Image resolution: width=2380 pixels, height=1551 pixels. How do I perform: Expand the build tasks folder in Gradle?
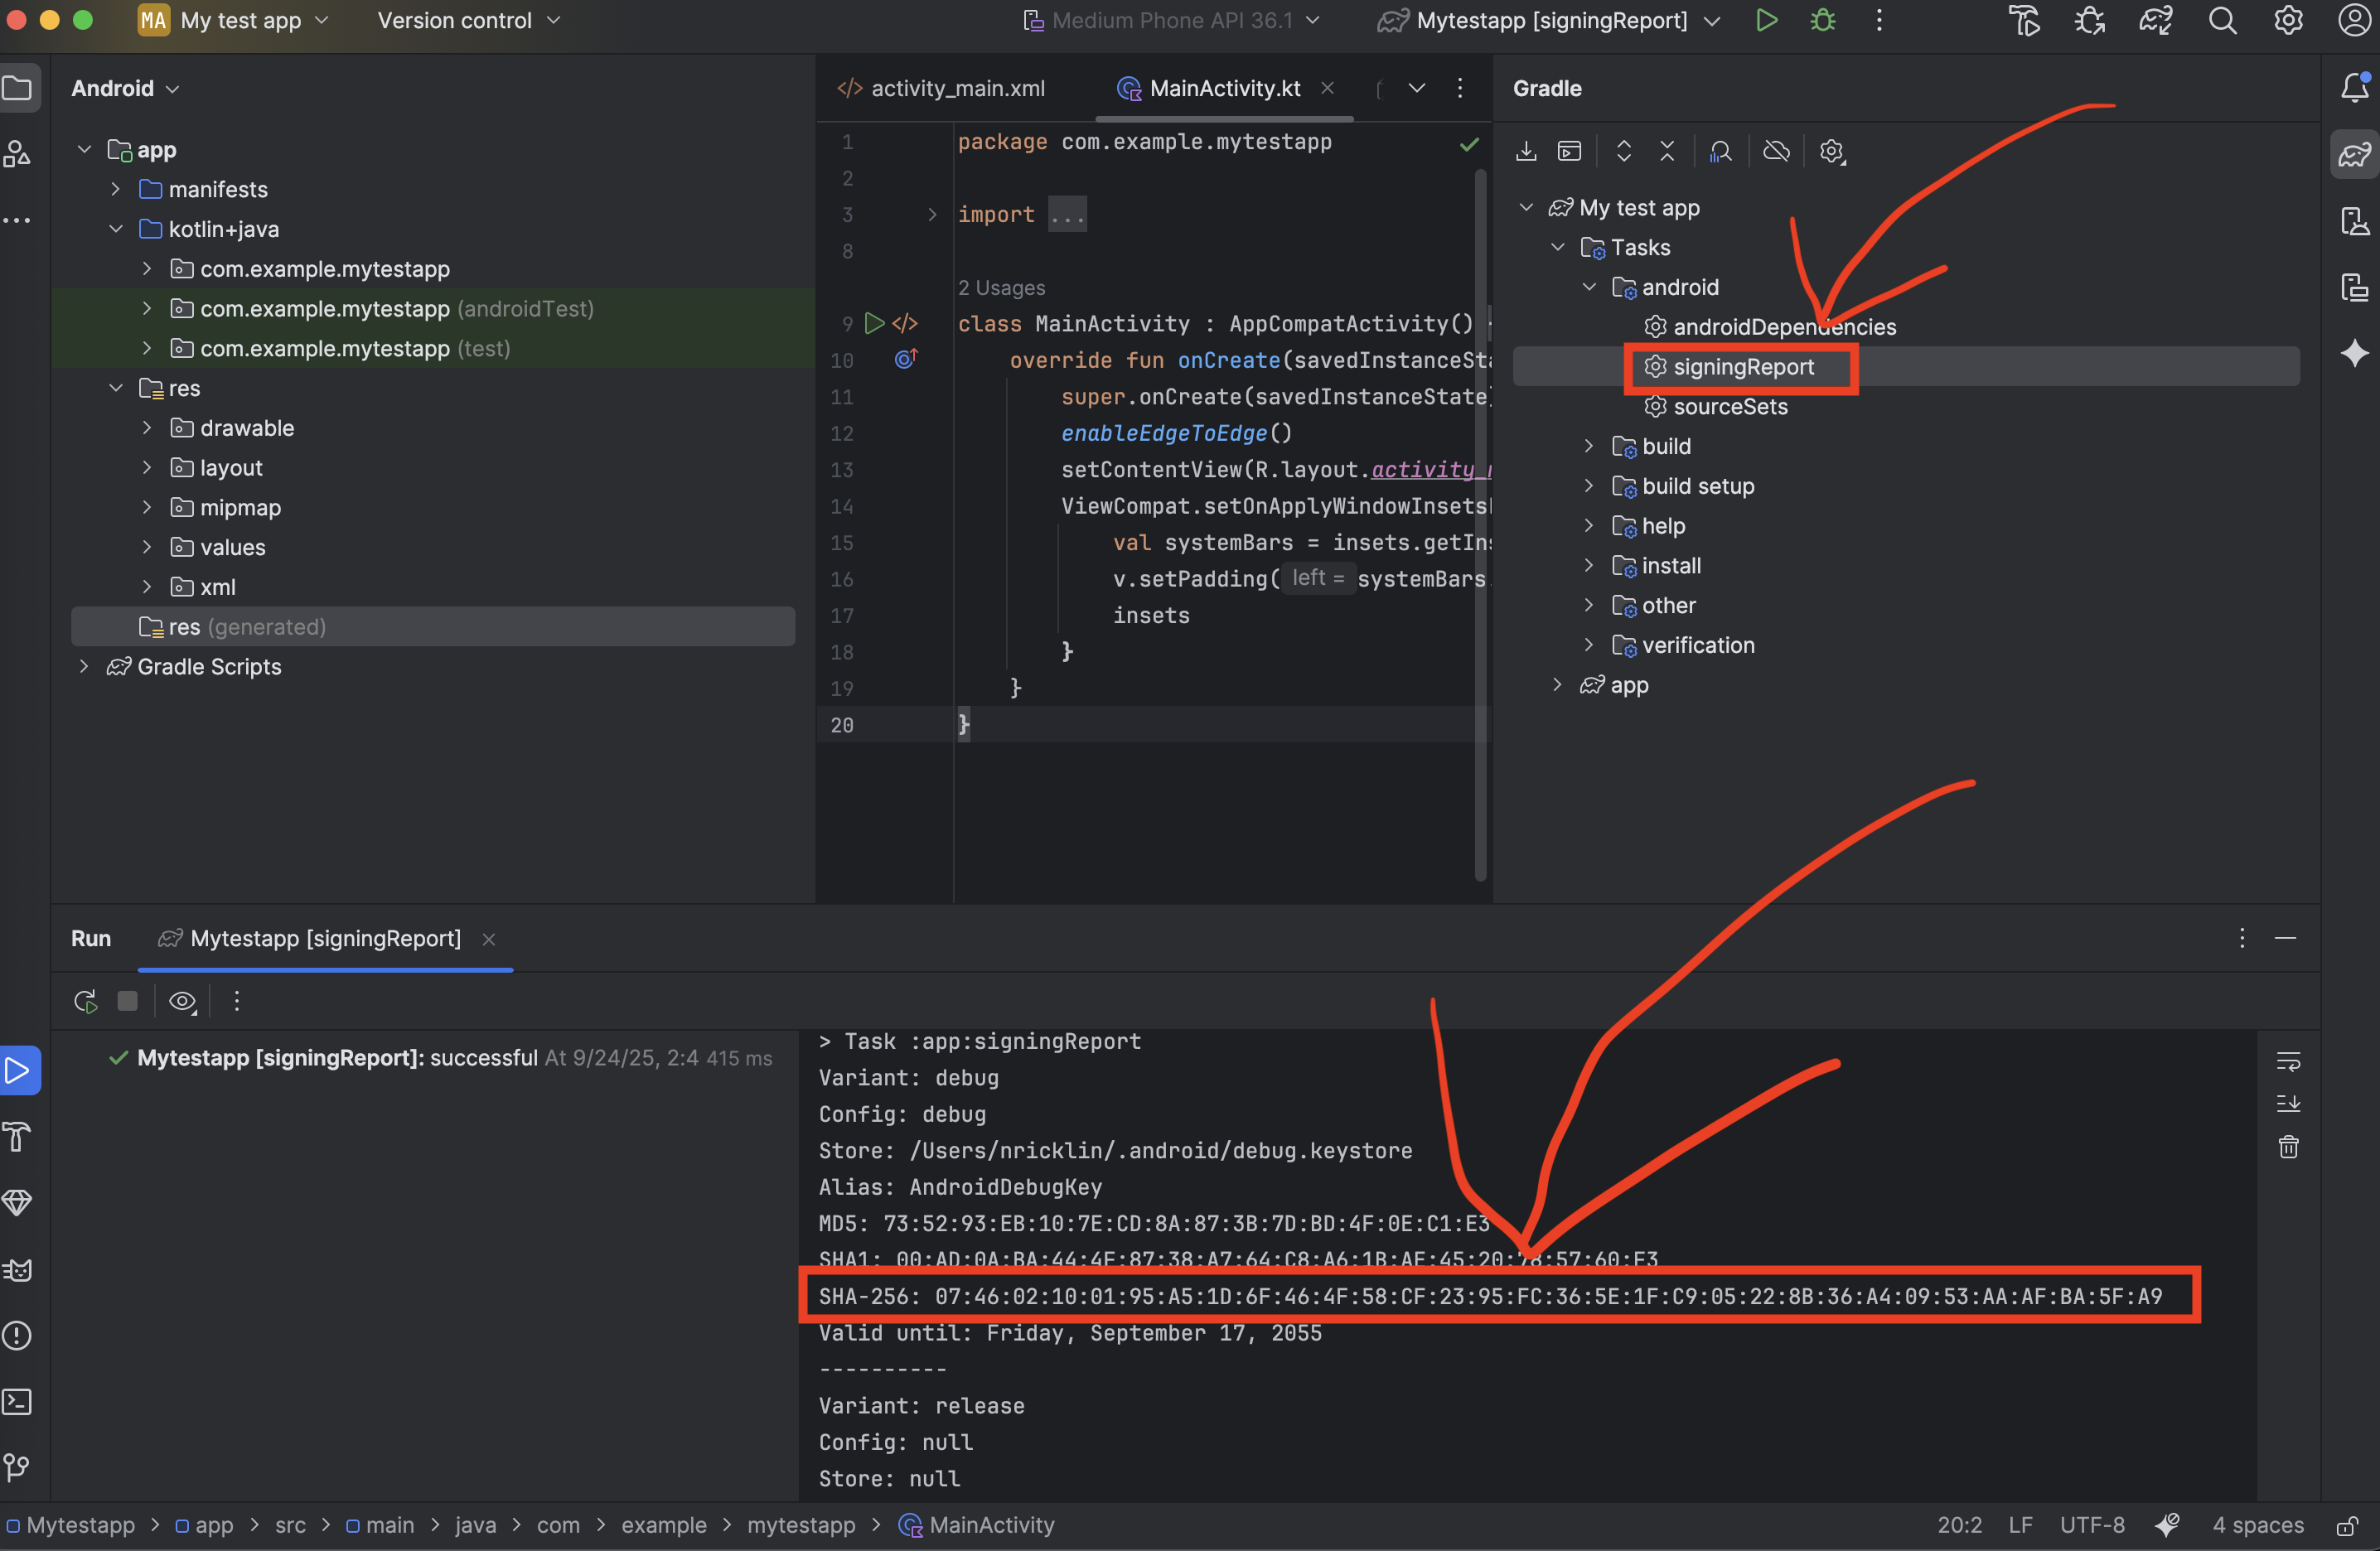1589,446
